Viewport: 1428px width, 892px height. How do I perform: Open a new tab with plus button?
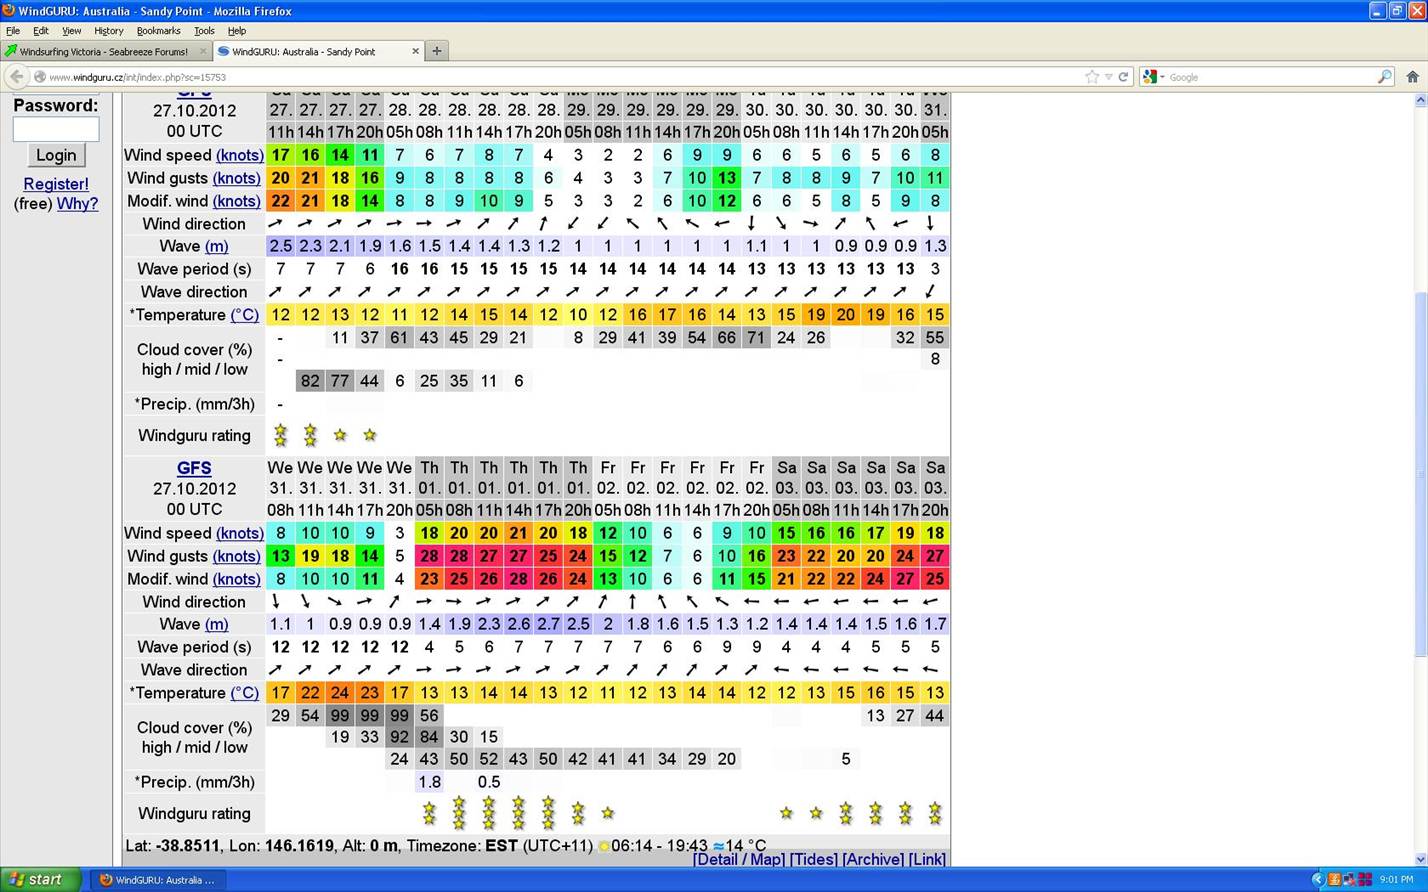[x=436, y=51]
